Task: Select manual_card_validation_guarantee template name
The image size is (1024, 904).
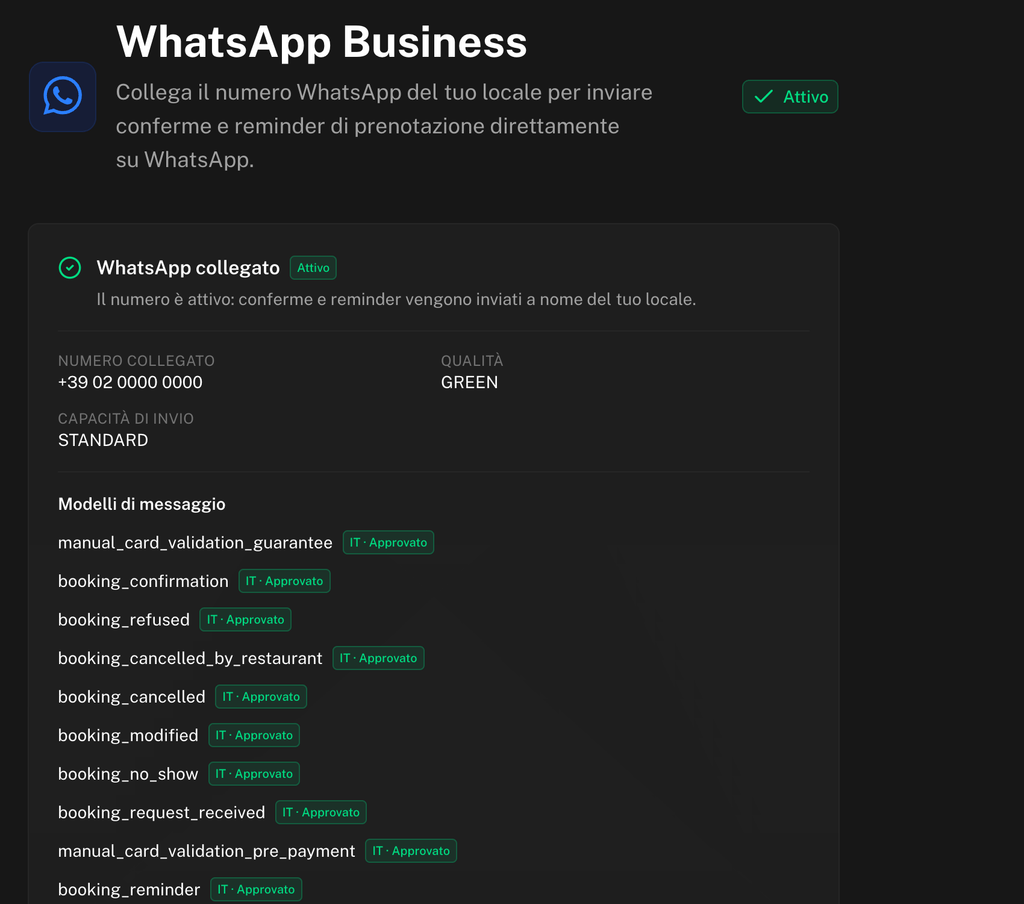Action: tap(195, 543)
